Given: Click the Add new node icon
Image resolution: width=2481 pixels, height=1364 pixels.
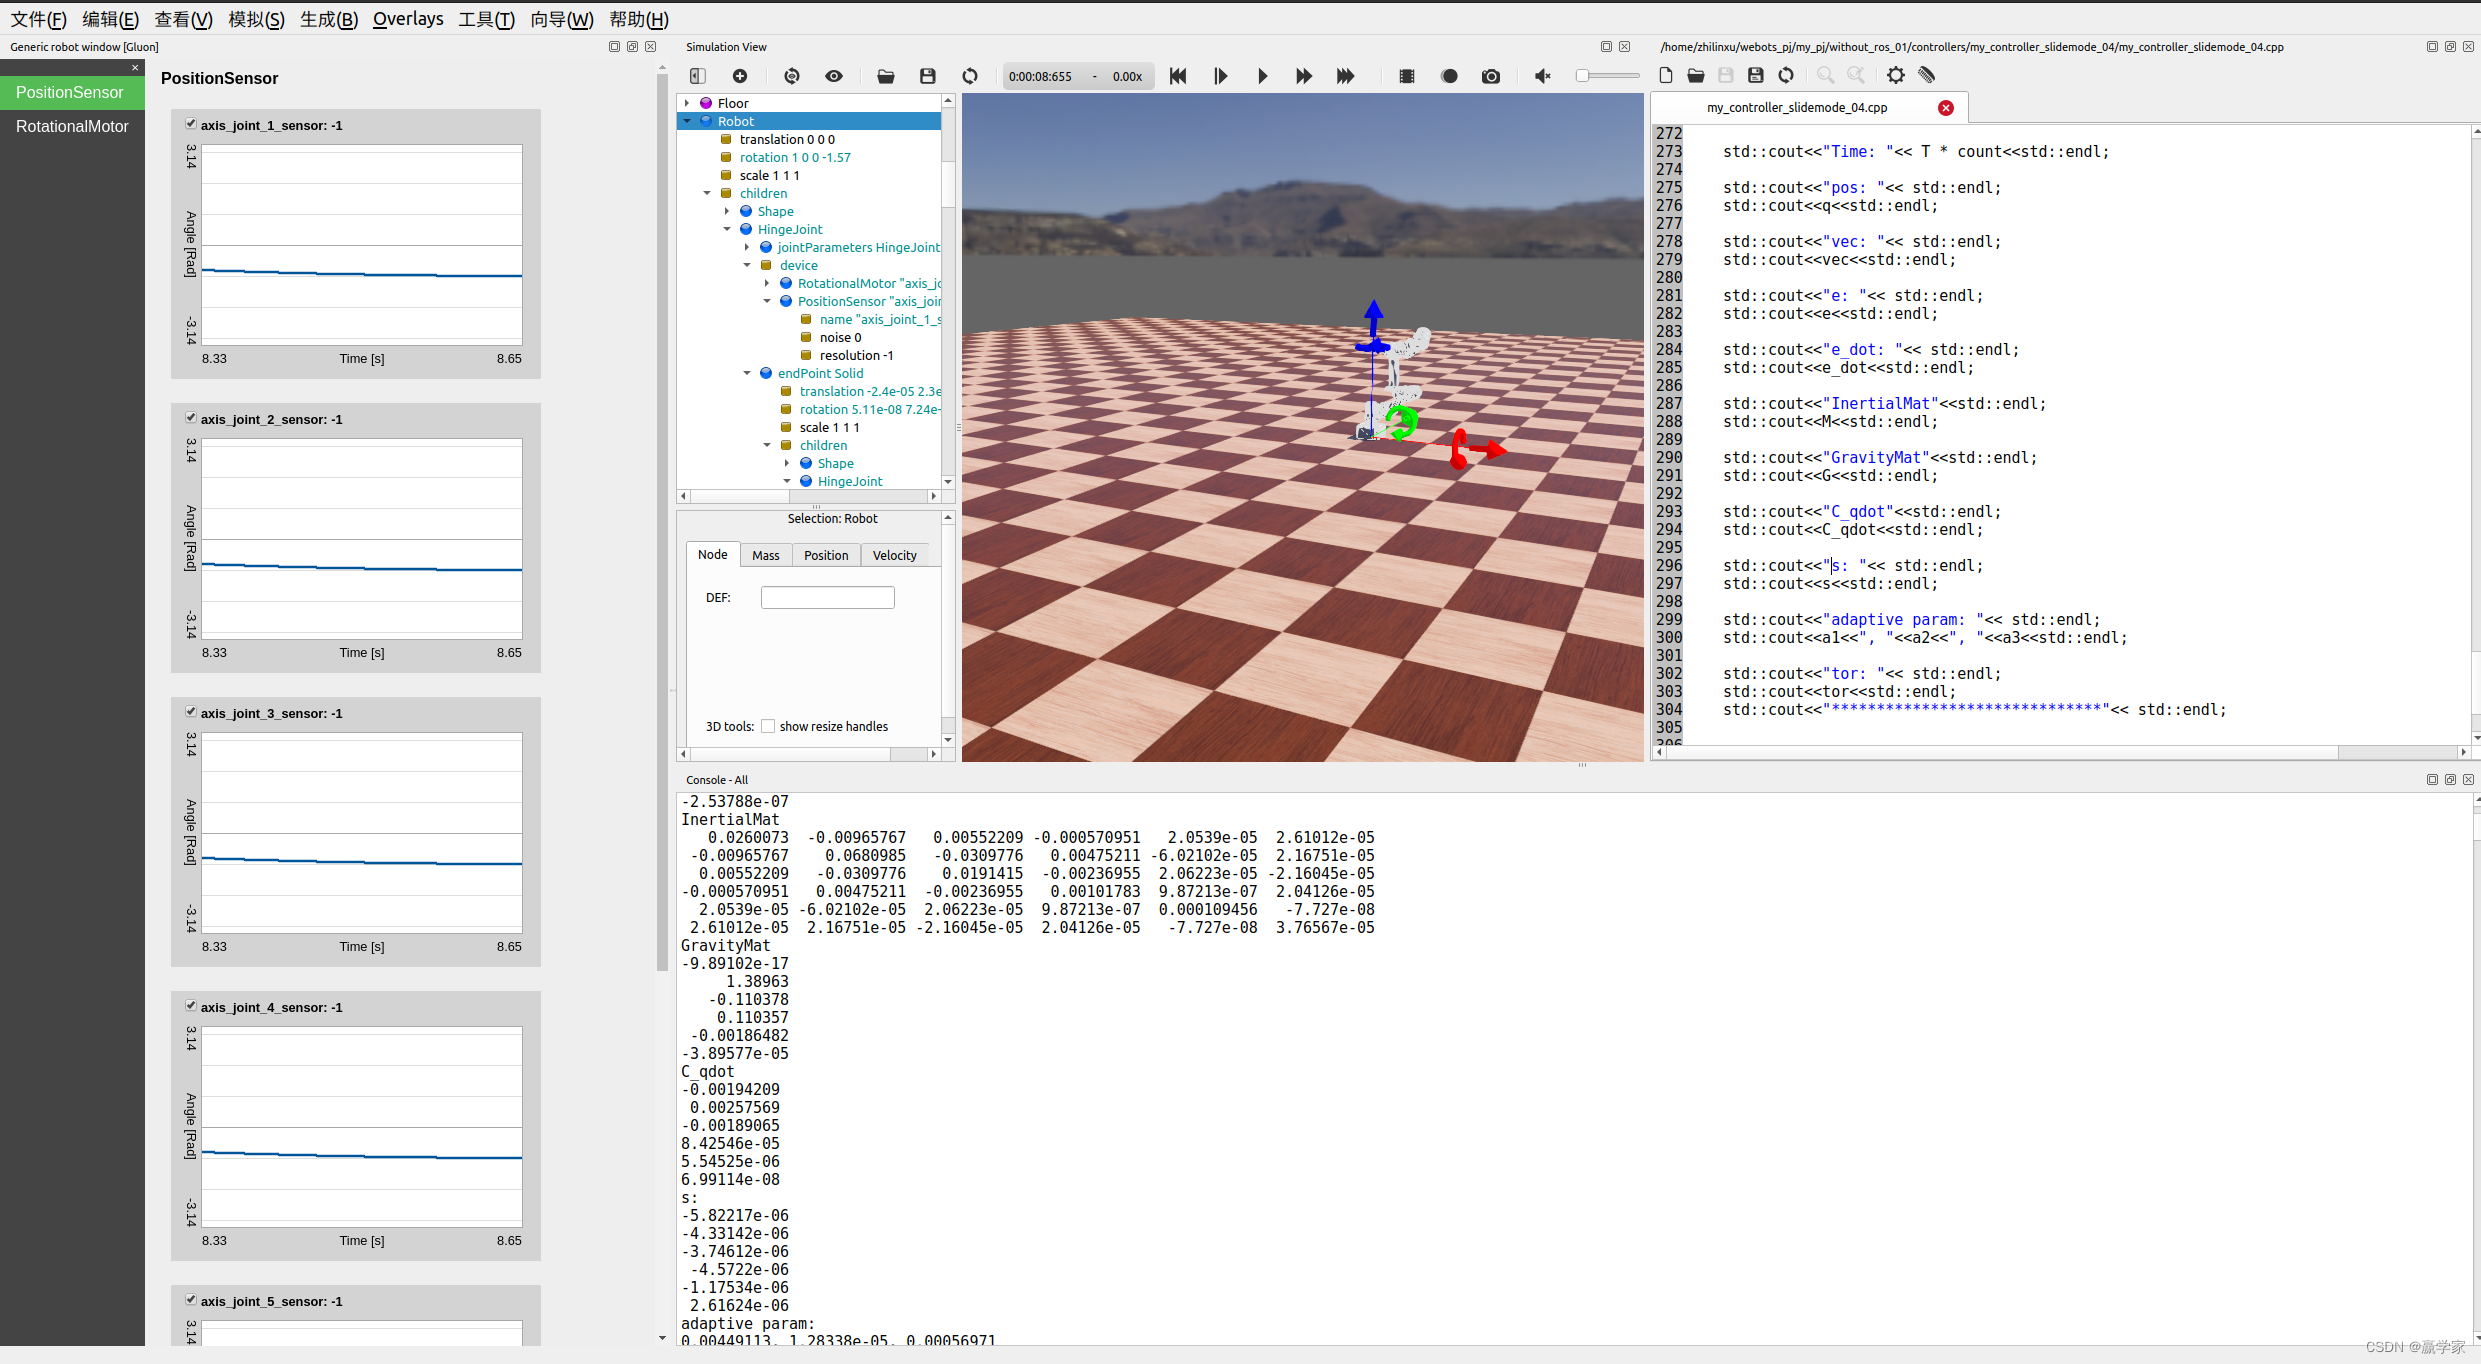Looking at the screenshot, I should pos(740,76).
